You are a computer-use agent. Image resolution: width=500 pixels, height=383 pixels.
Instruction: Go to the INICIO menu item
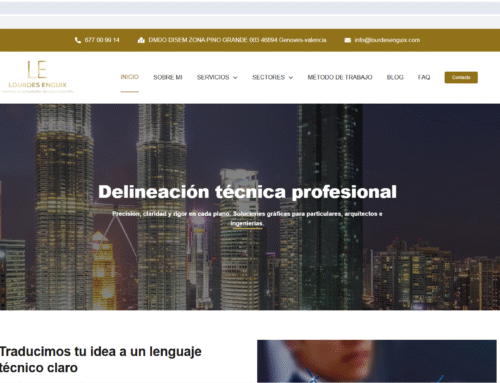(x=130, y=77)
